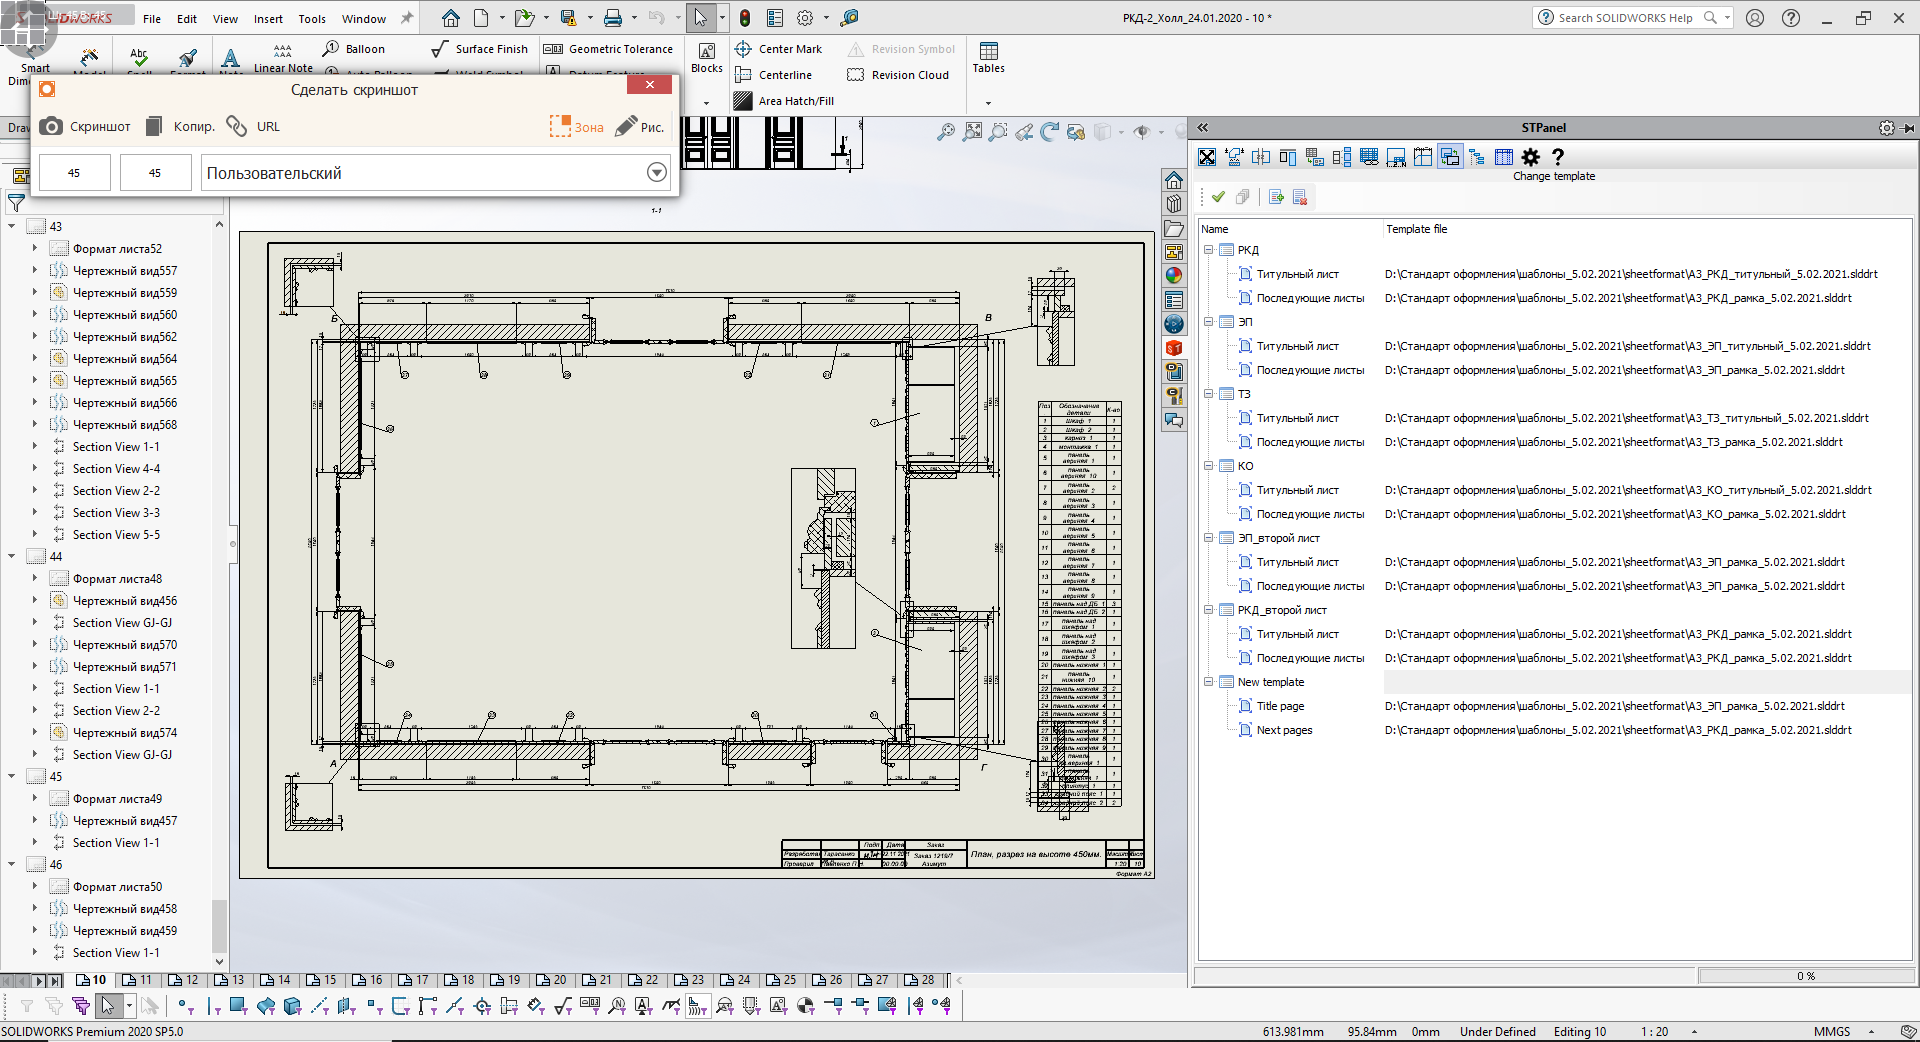Image resolution: width=1920 pixels, height=1042 pixels.
Task: Click the STPanel settings gear icon
Action: point(1531,157)
